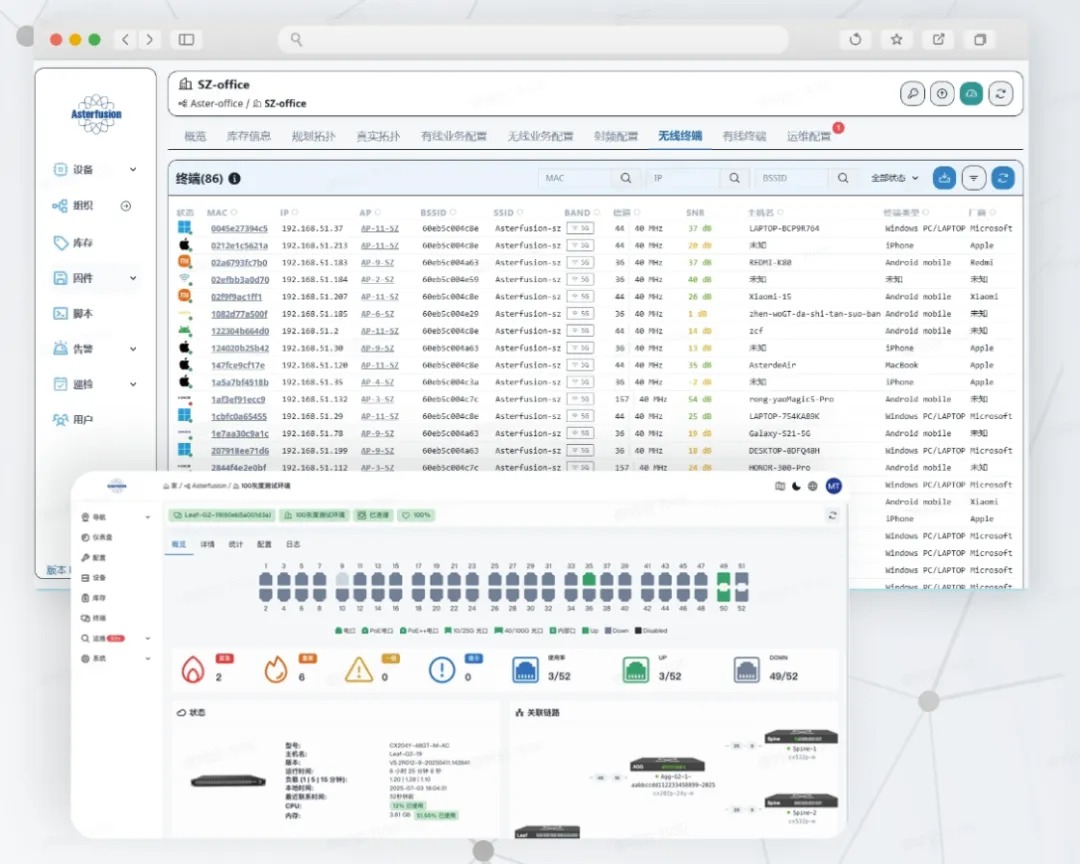Click the blue refresh terminals button
This screenshot has width=1080, height=864.
[x=1003, y=178]
